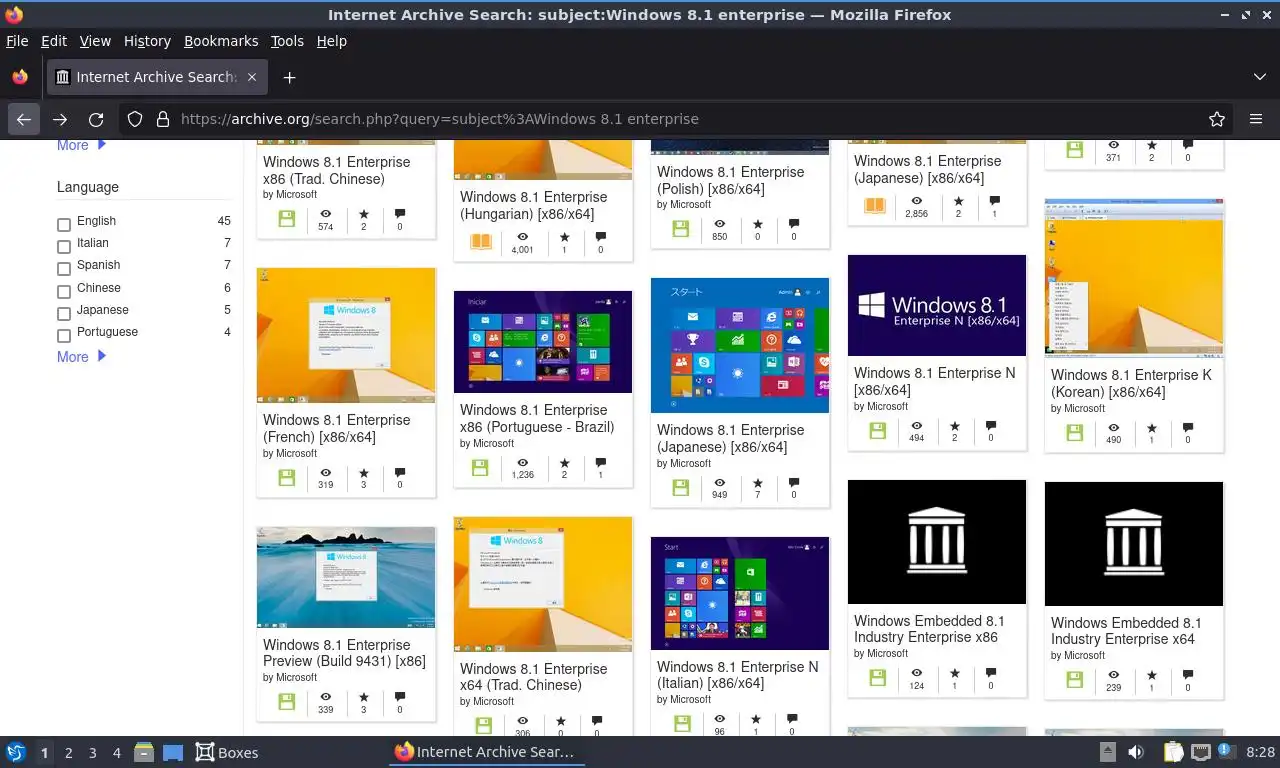This screenshot has width=1280, height=768.
Task: Open the Bookmarks menu
Action: coord(221,41)
